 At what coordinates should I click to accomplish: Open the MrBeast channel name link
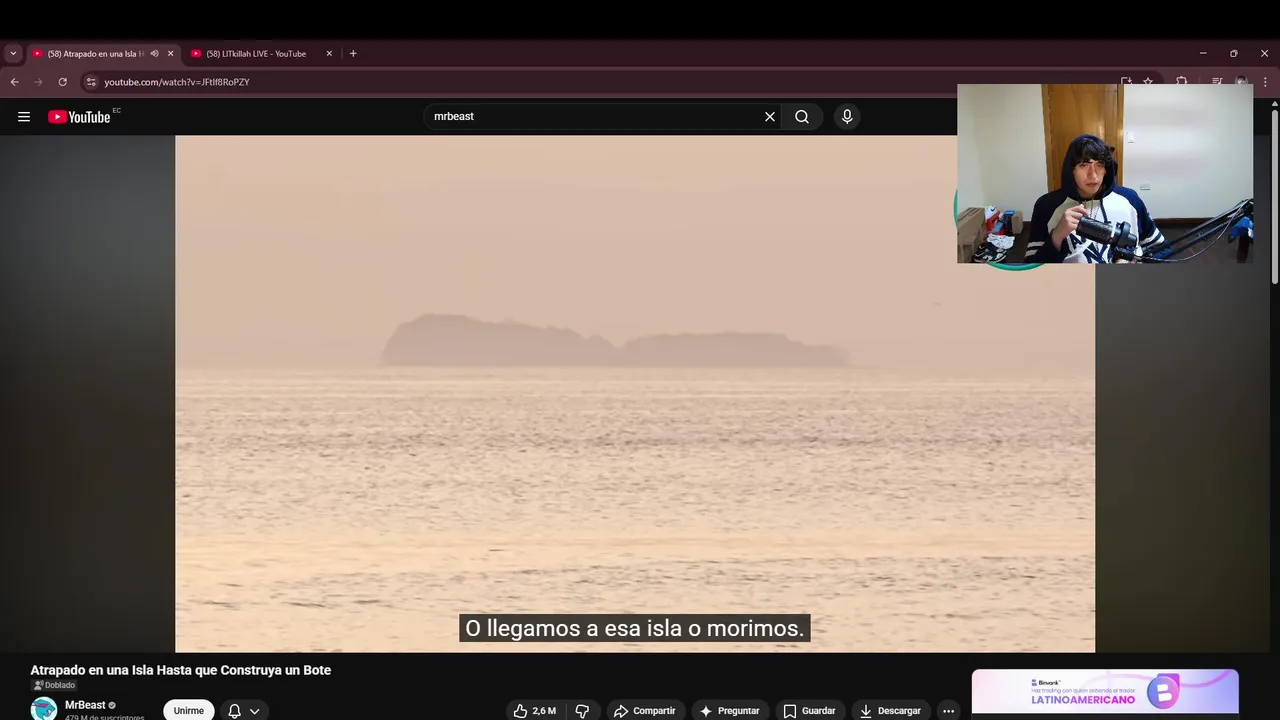click(x=85, y=705)
